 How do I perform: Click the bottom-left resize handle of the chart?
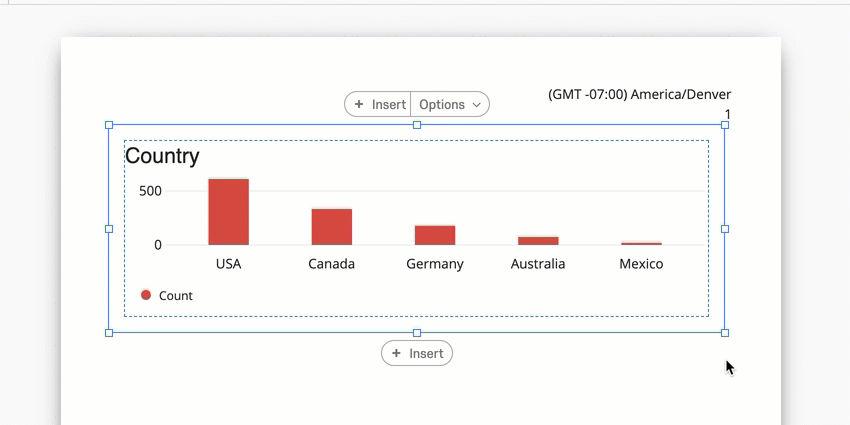109,333
